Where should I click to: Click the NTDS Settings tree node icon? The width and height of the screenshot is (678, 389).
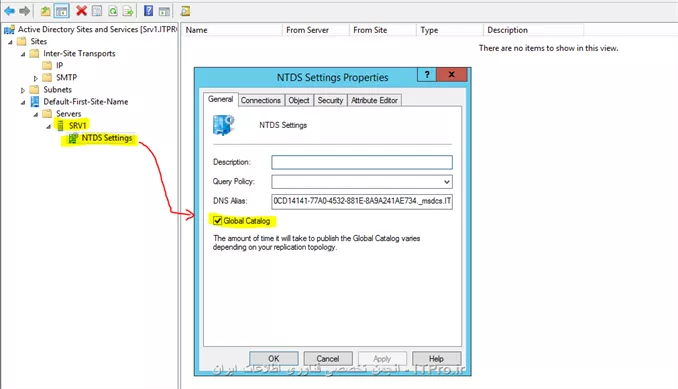pos(73,138)
